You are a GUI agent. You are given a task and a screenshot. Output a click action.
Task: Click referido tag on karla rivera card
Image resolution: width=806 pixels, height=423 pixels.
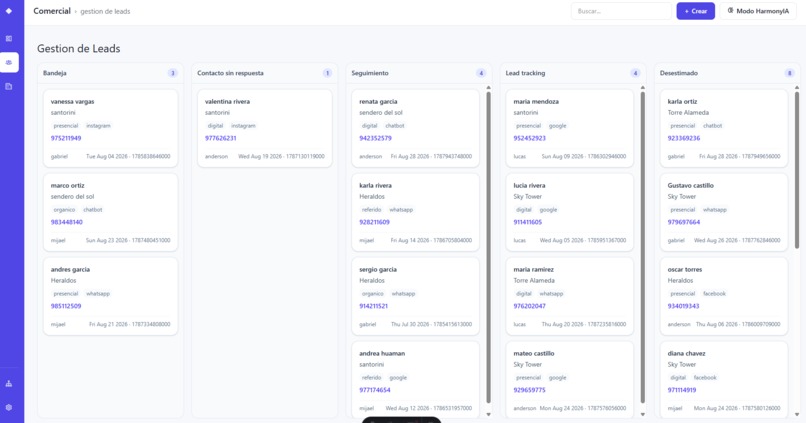(371, 210)
